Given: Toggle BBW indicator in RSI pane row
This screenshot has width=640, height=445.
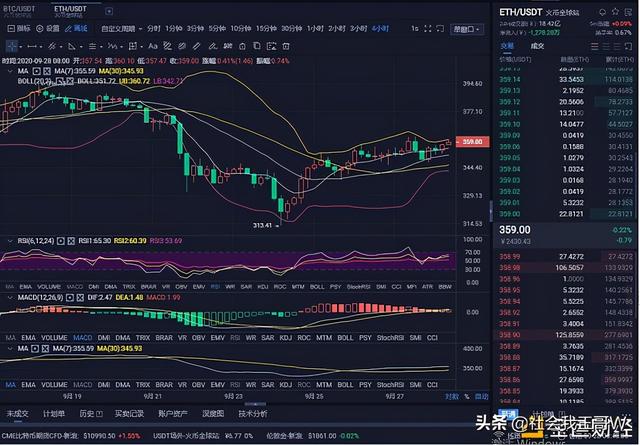Looking at the screenshot, I should click(x=445, y=287).
